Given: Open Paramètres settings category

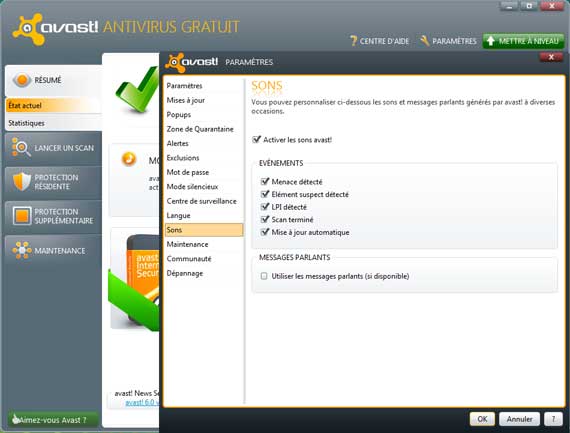Looking at the screenshot, I should (204, 86).
